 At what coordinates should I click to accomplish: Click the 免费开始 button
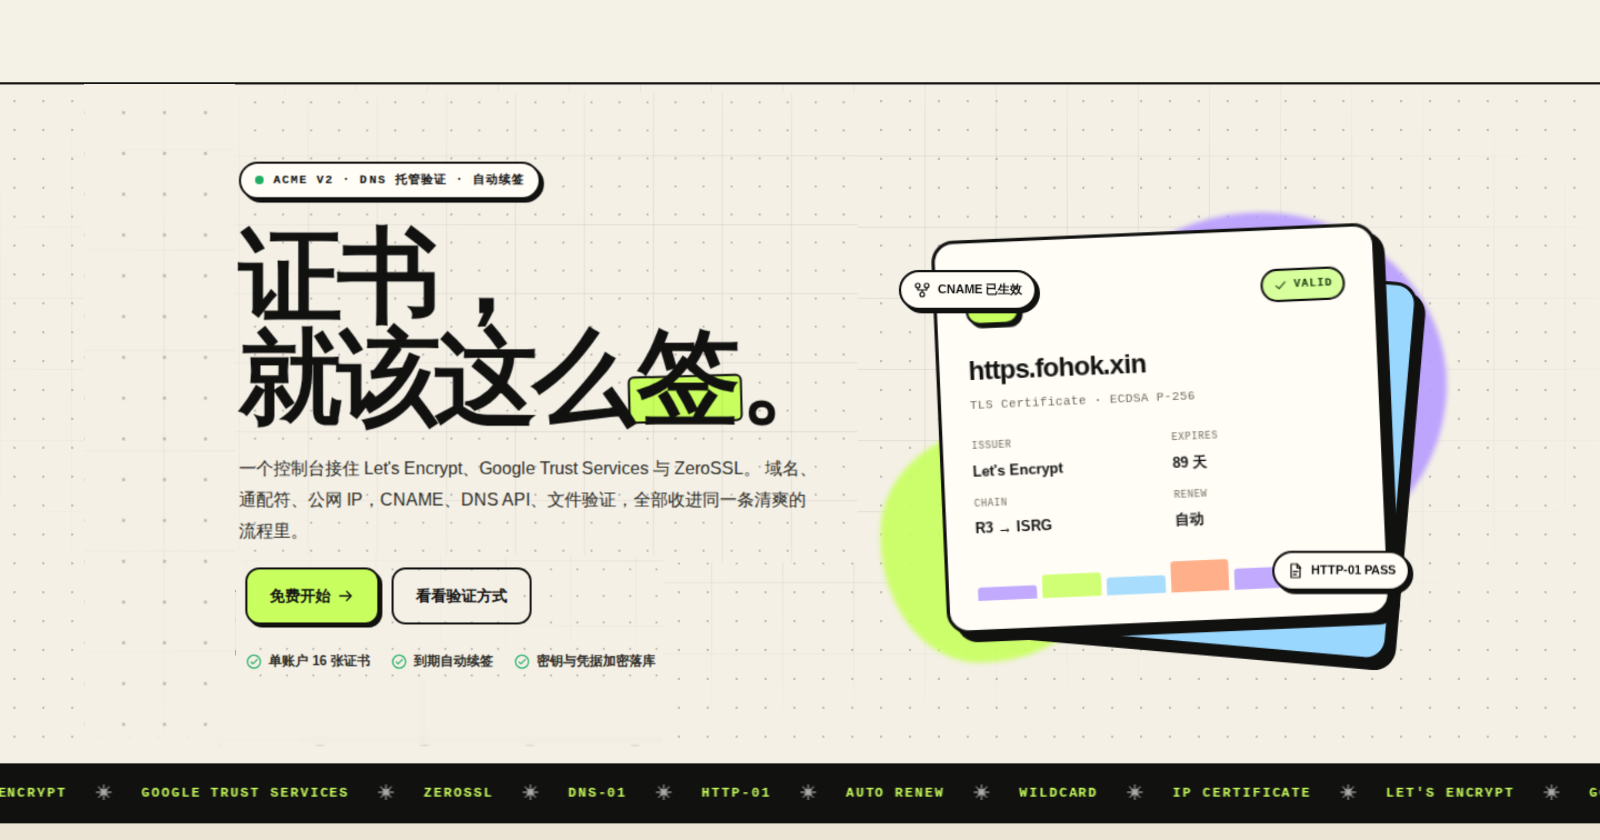point(312,596)
